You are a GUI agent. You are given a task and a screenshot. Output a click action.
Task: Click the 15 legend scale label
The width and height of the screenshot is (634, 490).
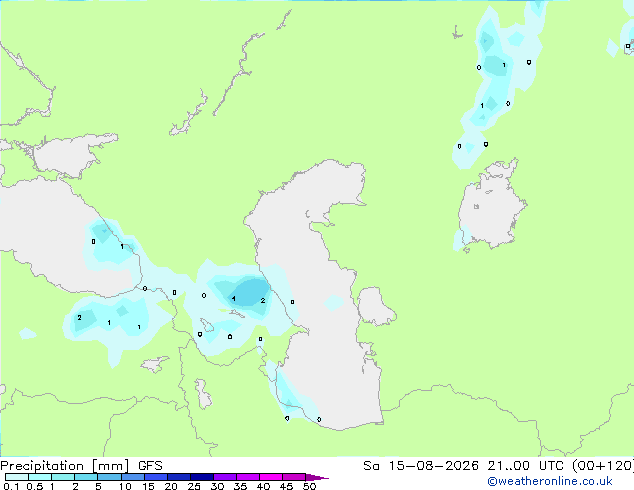click(x=148, y=486)
